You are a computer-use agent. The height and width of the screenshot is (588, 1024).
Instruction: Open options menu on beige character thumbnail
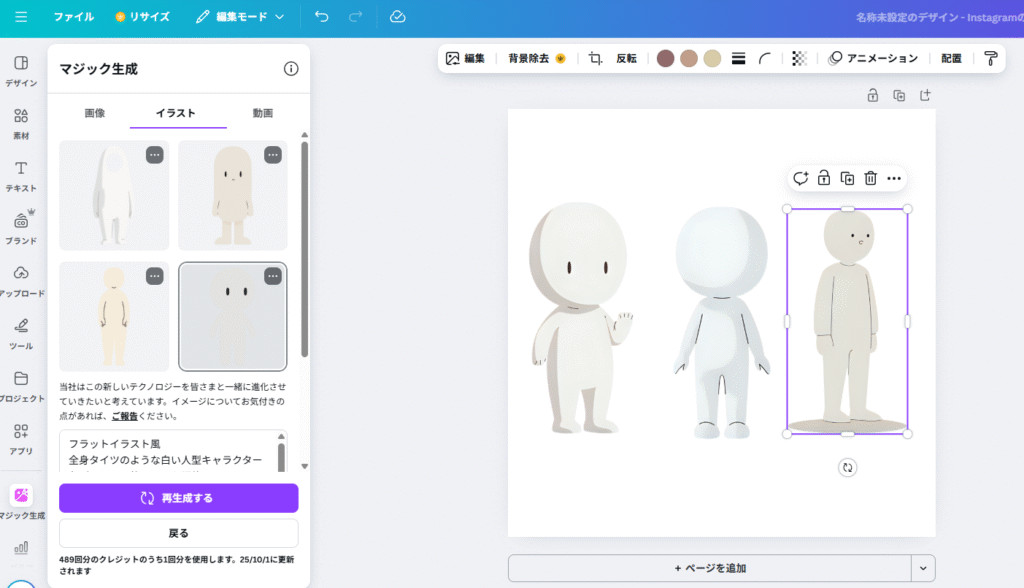coord(272,155)
